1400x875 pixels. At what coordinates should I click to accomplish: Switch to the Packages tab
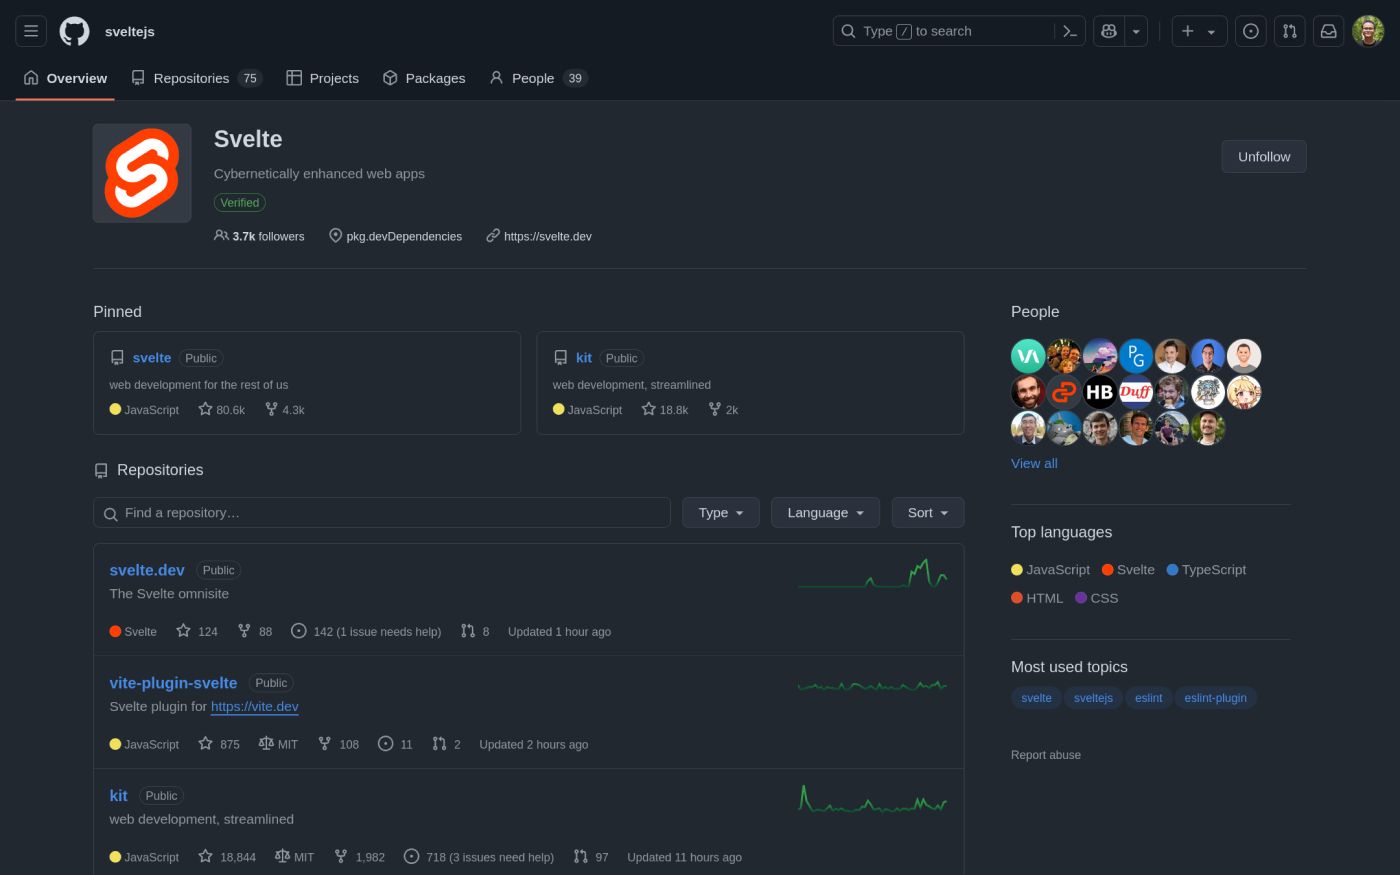click(x=424, y=78)
